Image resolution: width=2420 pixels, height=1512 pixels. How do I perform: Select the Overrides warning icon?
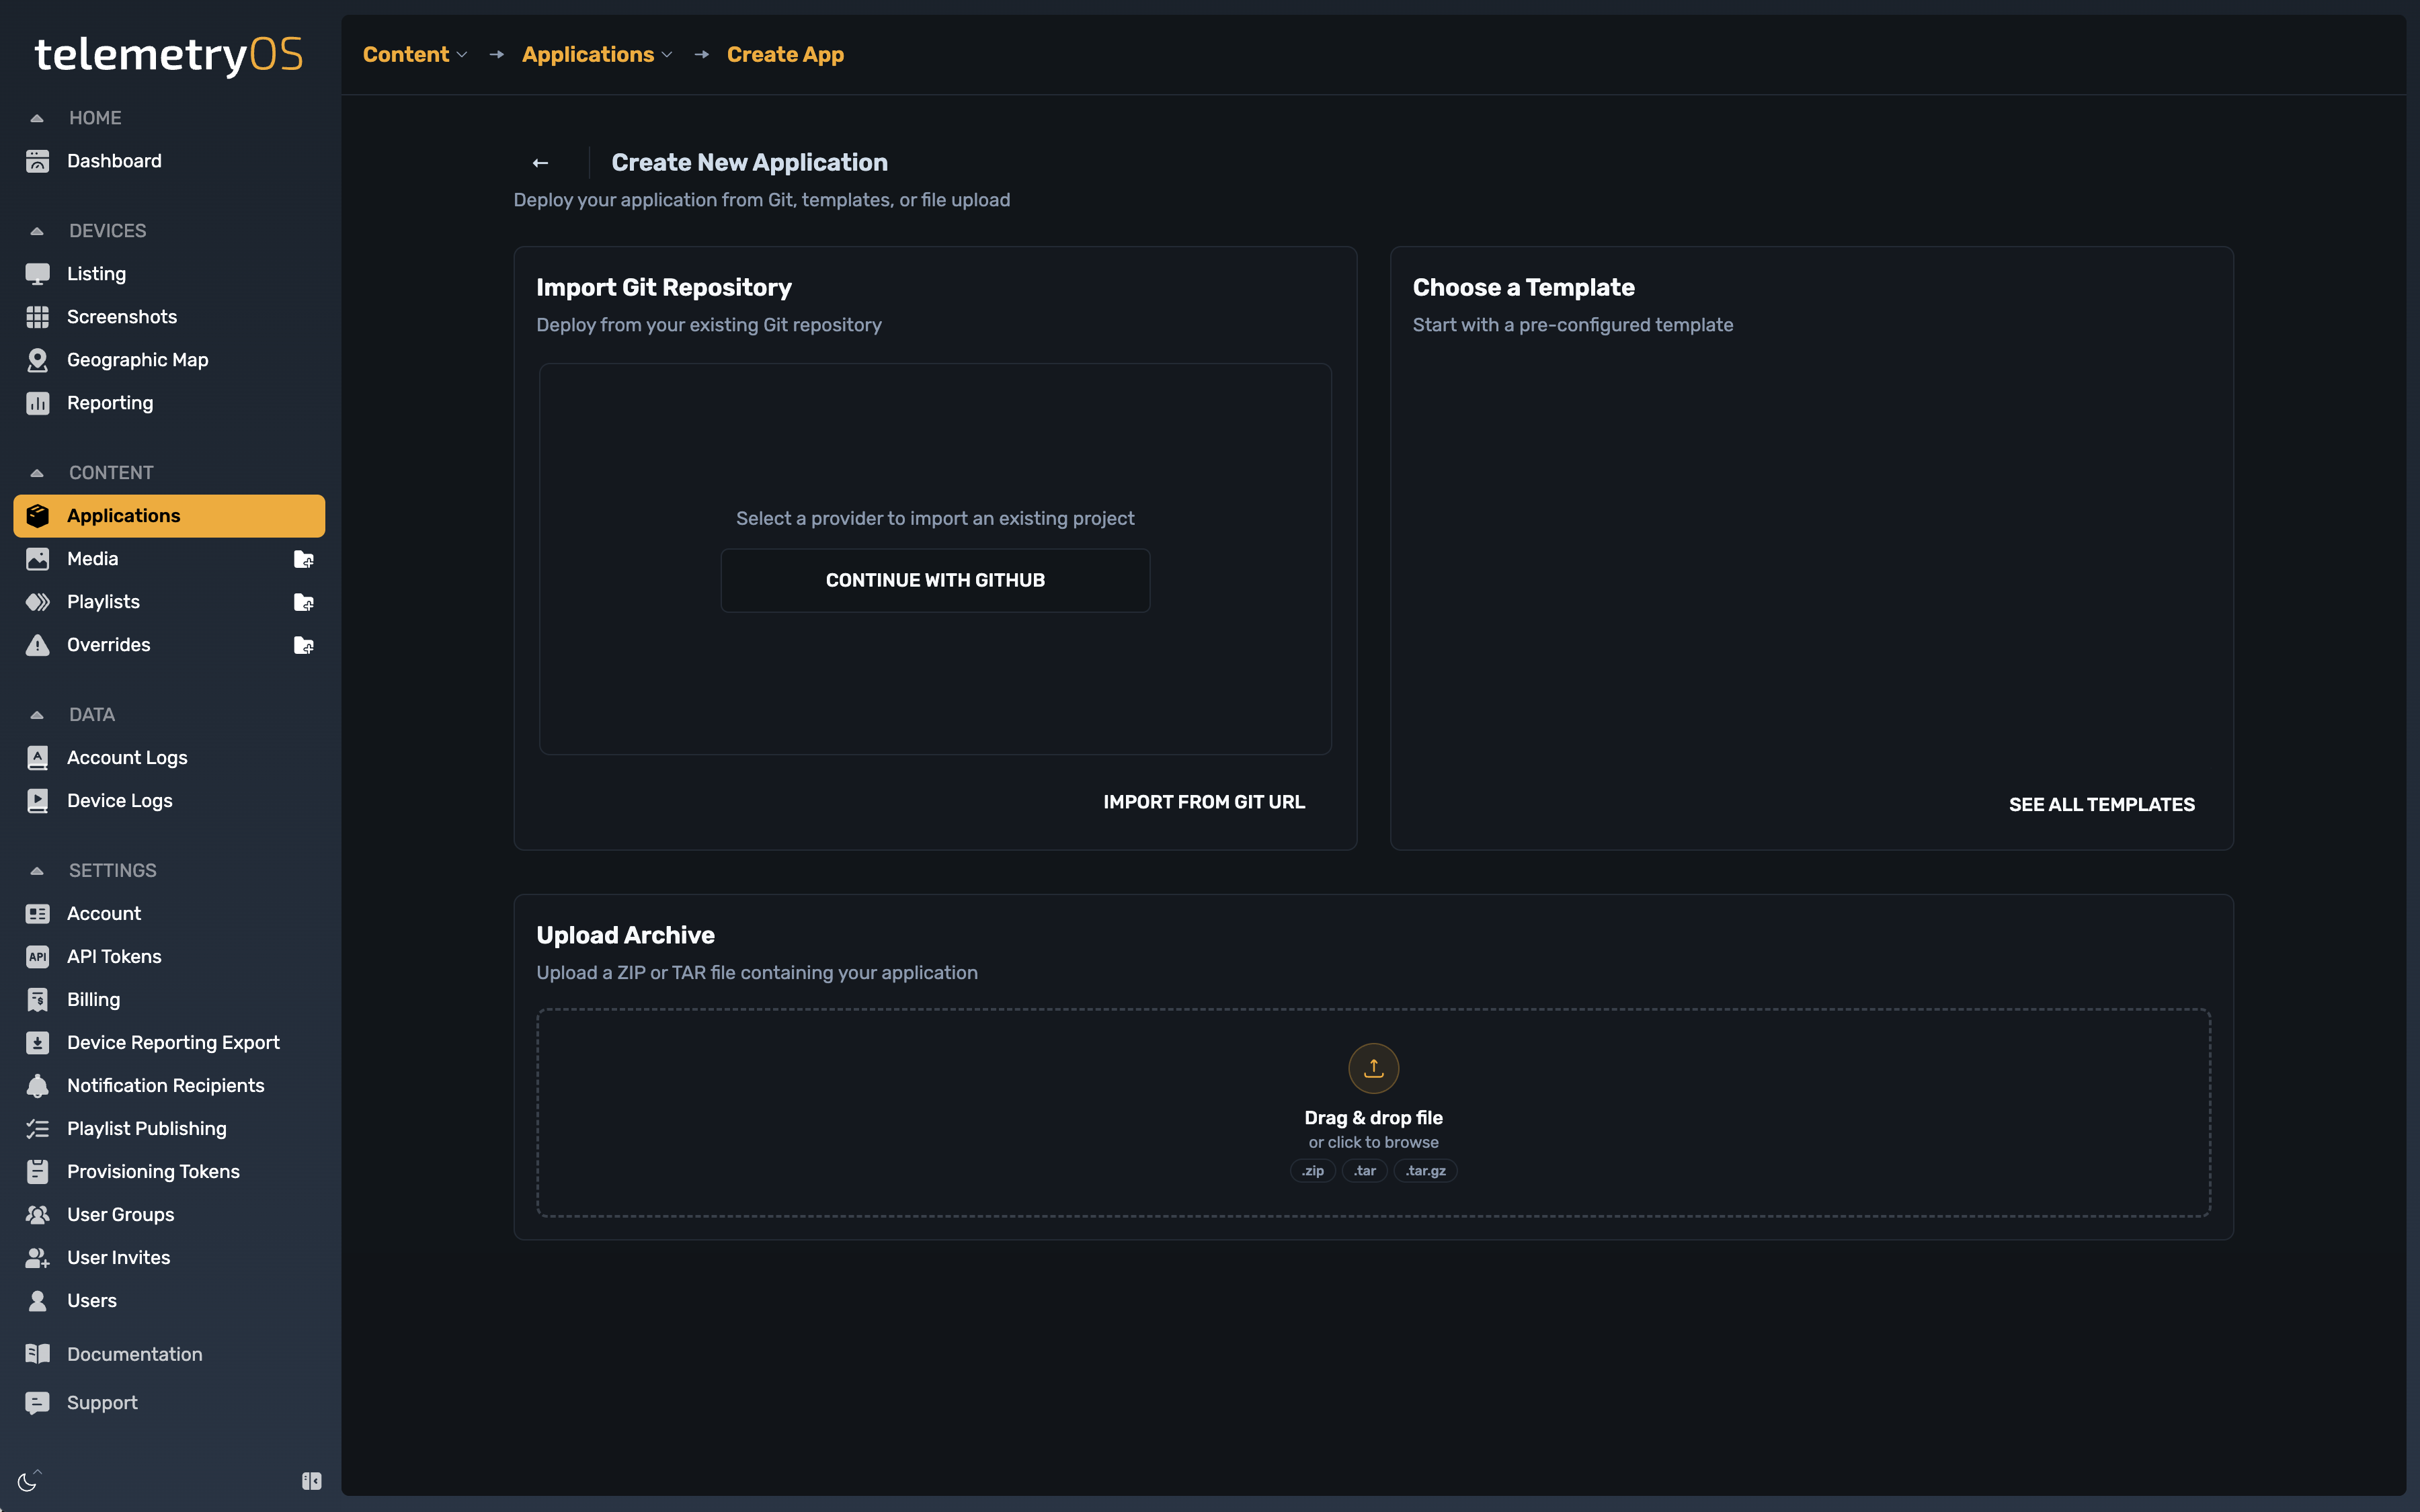pyautogui.click(x=38, y=644)
